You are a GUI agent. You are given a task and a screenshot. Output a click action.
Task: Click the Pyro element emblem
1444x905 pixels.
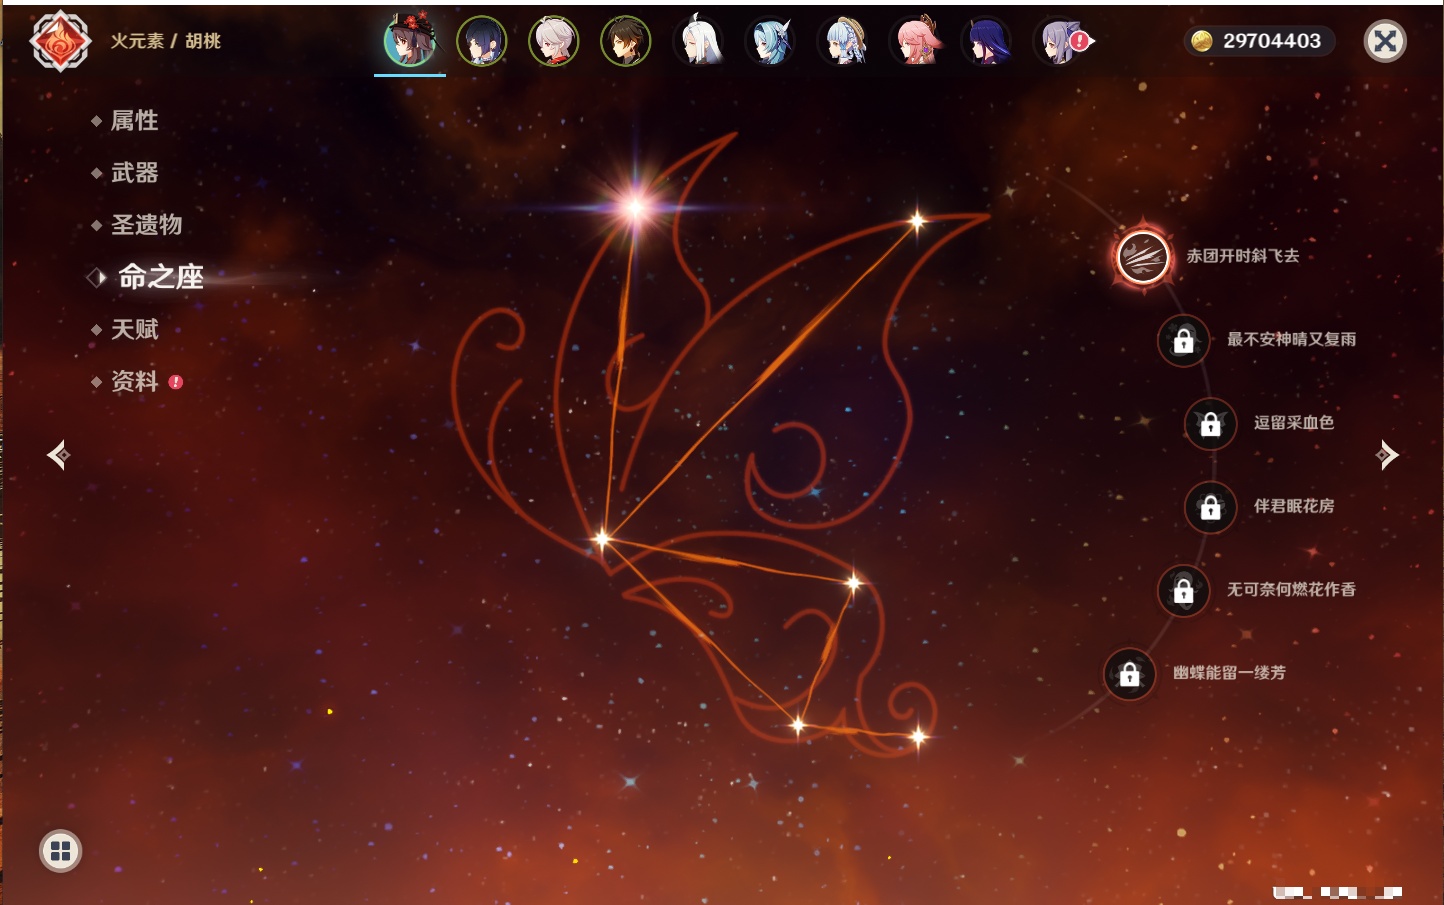[60, 41]
